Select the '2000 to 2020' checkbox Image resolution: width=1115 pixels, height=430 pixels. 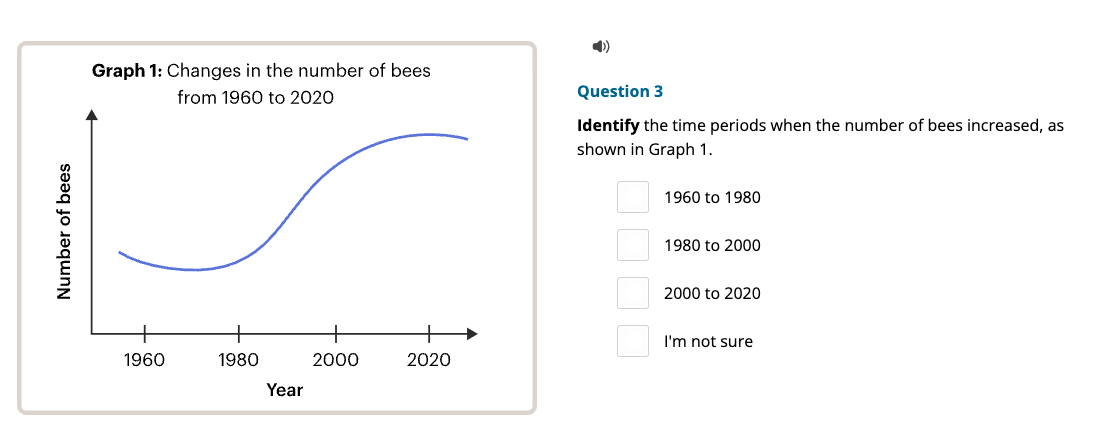633,293
